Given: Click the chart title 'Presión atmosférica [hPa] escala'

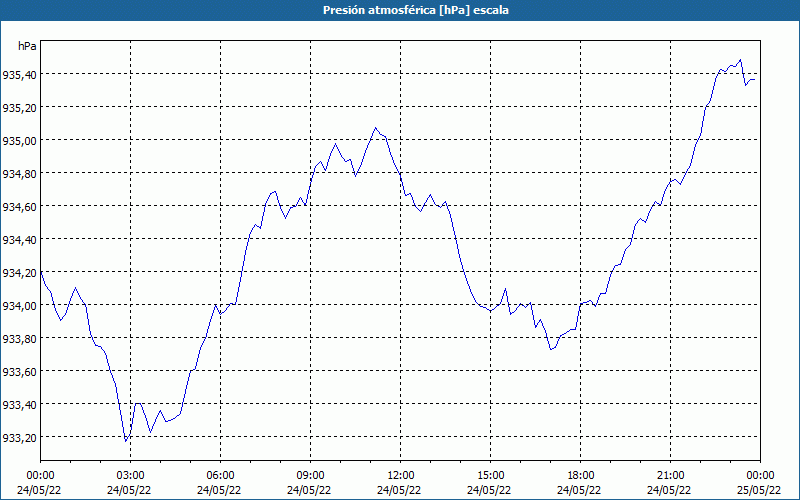Looking at the screenshot, I should [x=416, y=10].
